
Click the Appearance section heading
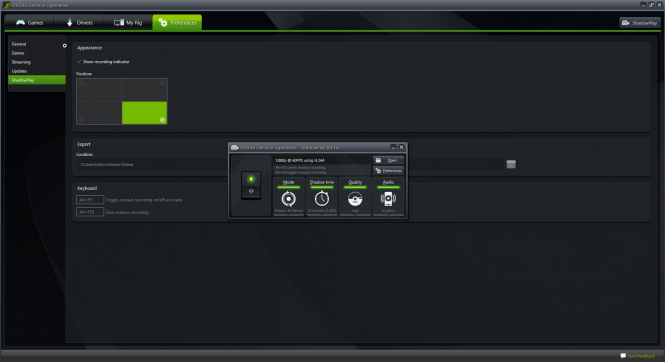tap(89, 48)
